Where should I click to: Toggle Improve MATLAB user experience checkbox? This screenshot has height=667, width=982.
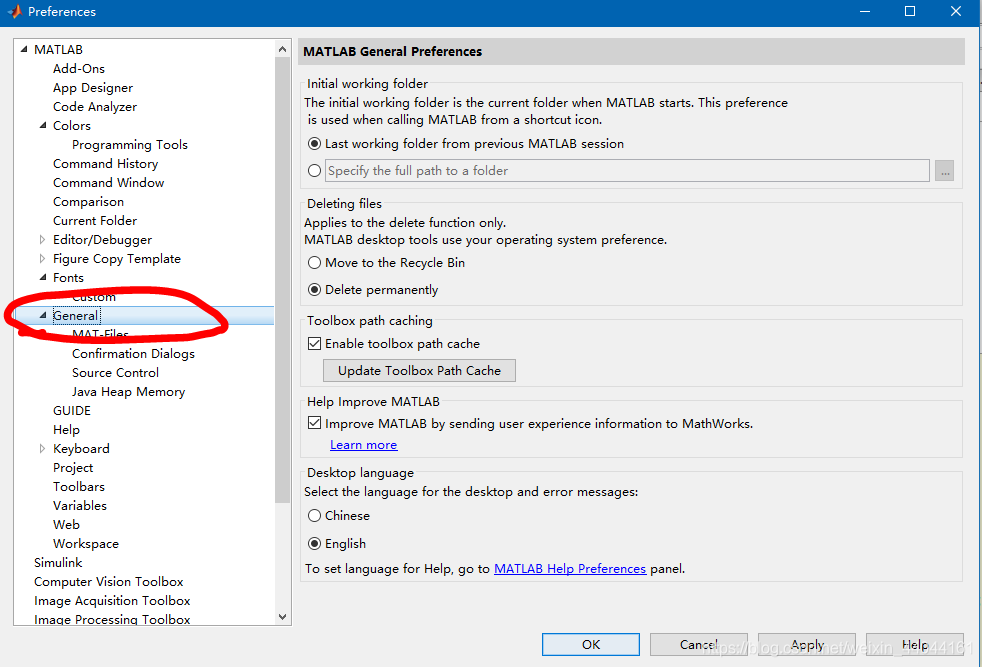click(314, 423)
